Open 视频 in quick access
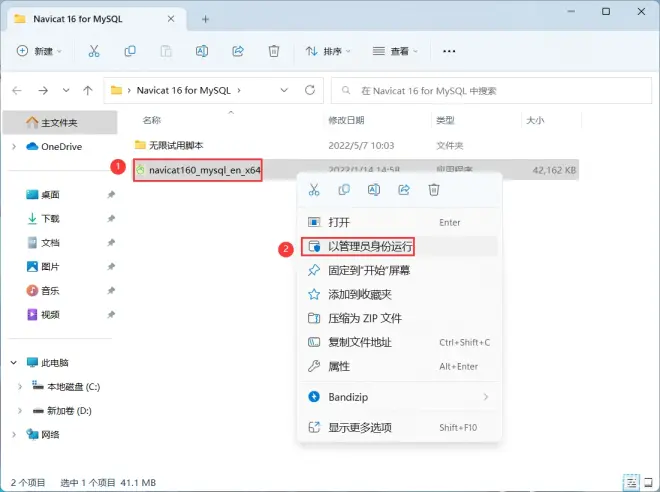Image resolution: width=660 pixels, height=492 pixels. (x=43, y=314)
